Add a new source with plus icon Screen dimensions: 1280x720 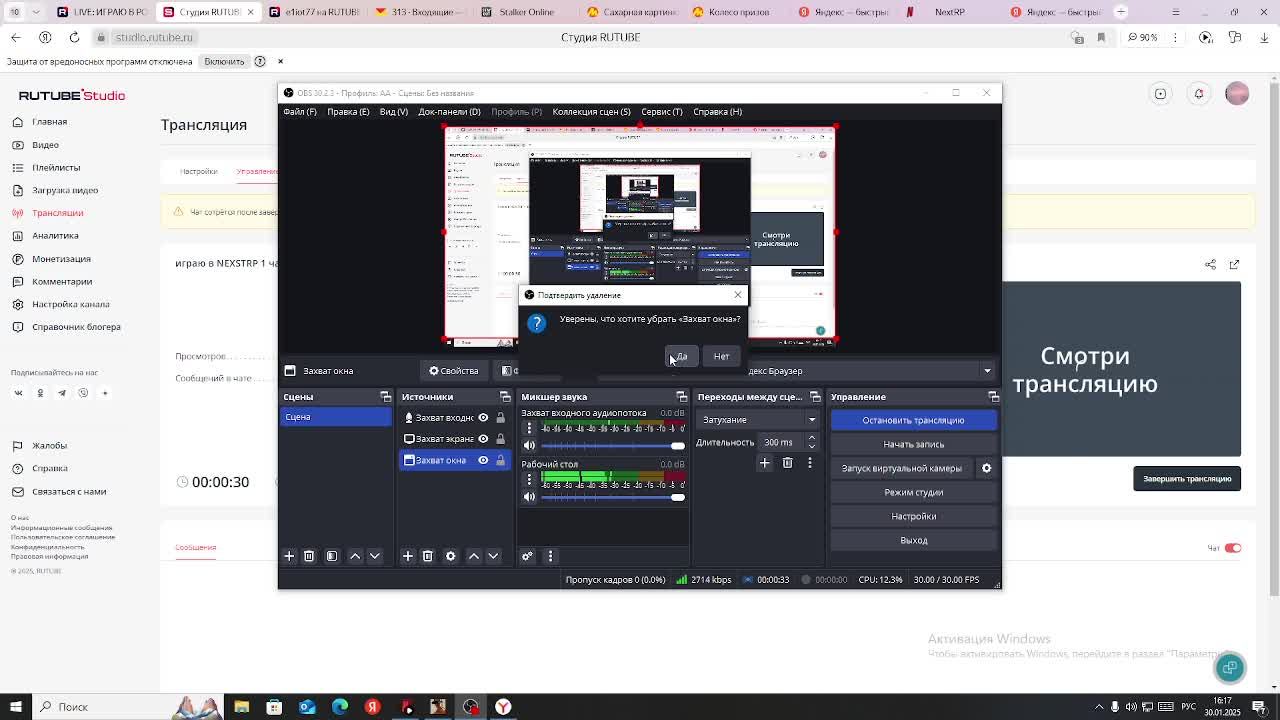point(408,556)
